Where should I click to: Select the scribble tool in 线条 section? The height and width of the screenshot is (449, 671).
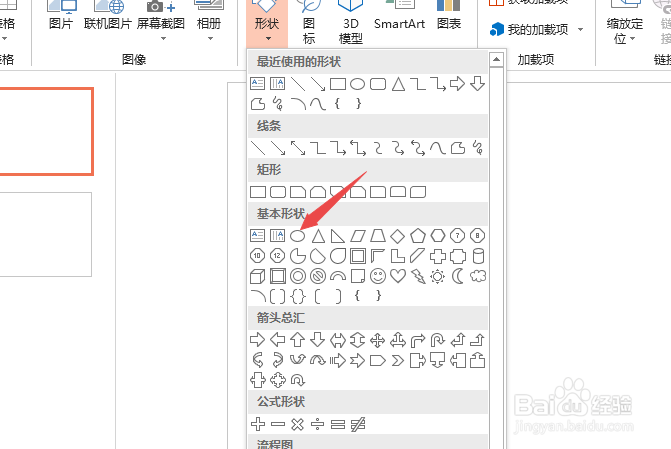point(478,148)
